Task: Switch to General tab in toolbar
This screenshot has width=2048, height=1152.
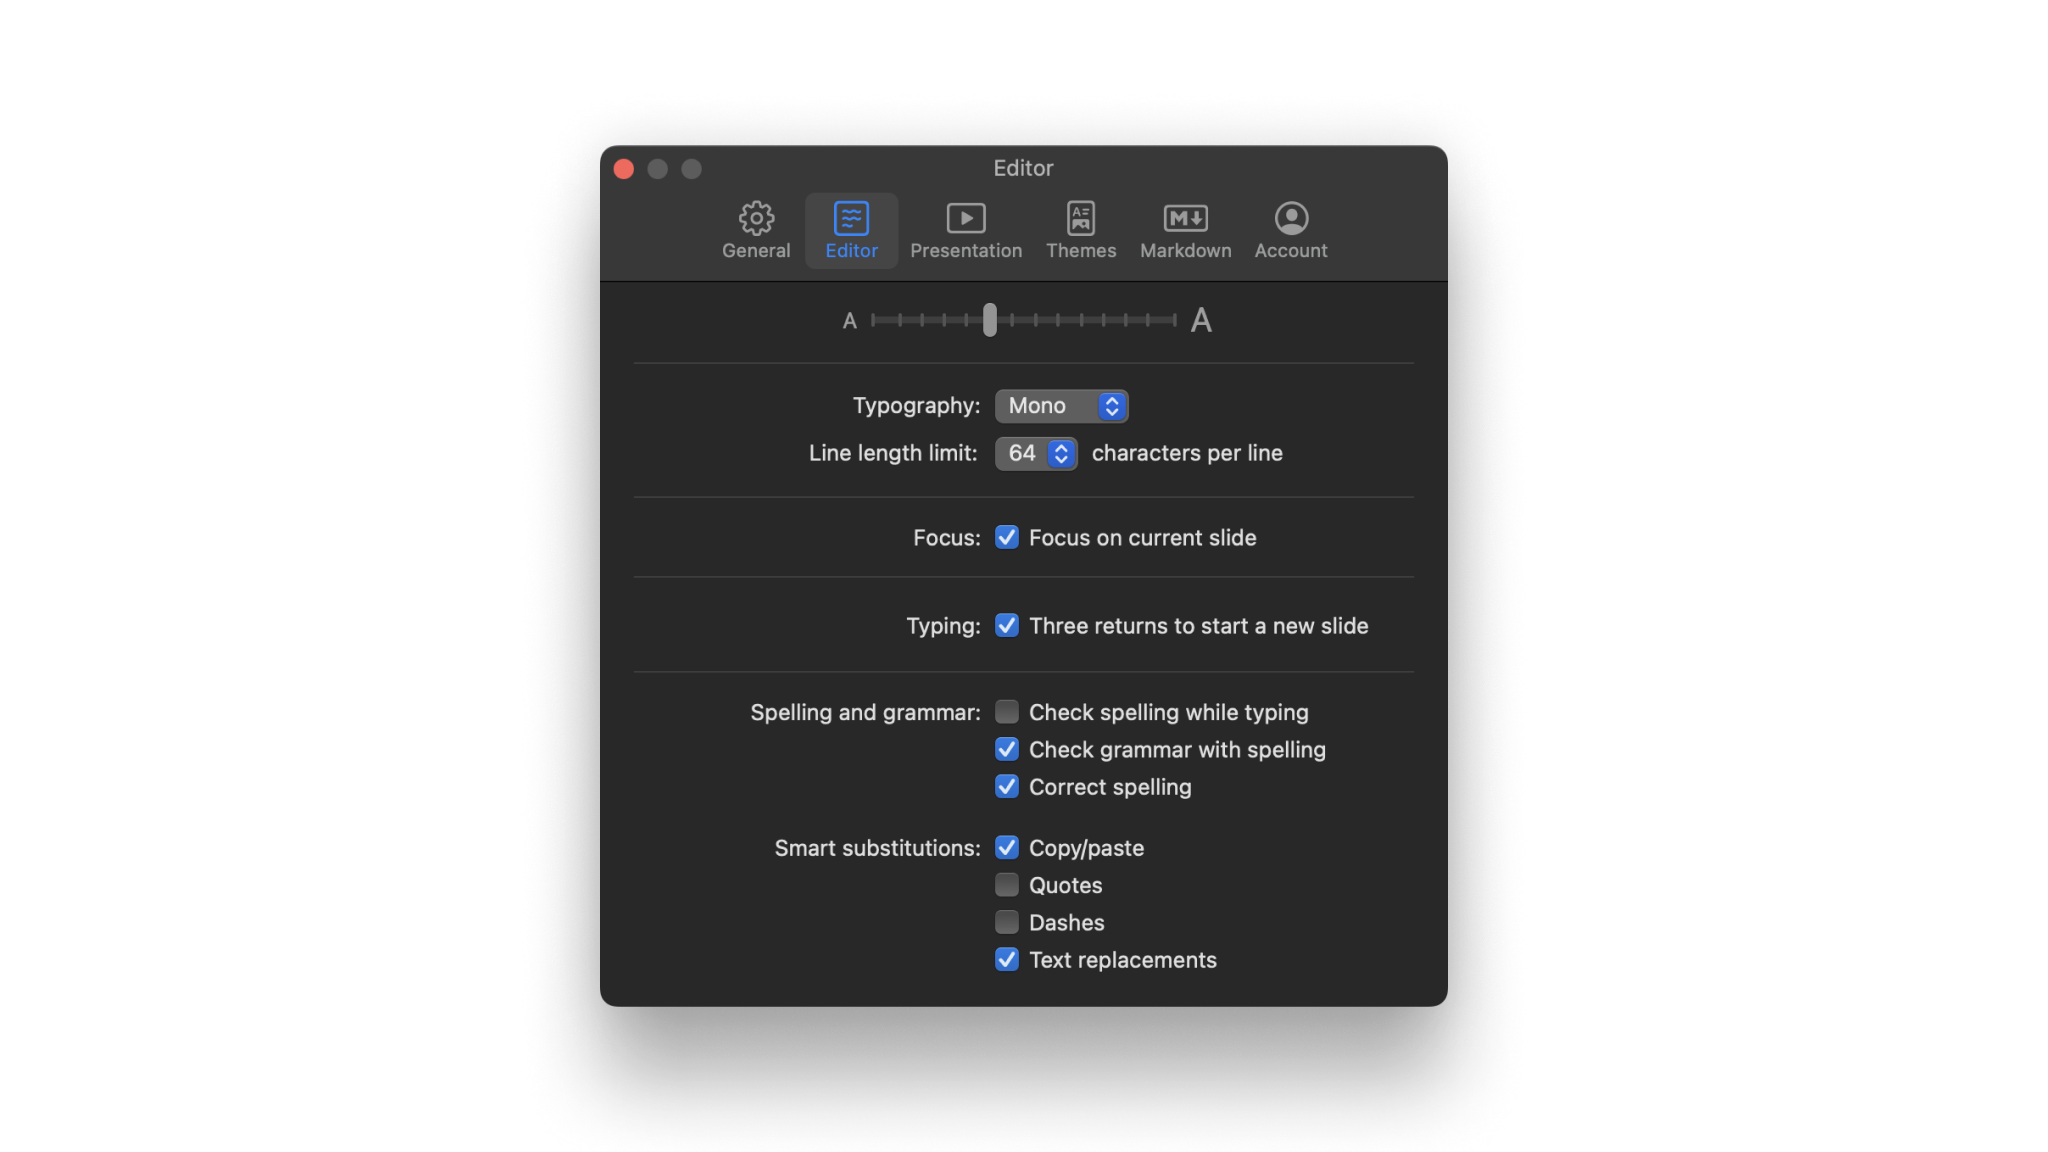Action: tap(757, 231)
